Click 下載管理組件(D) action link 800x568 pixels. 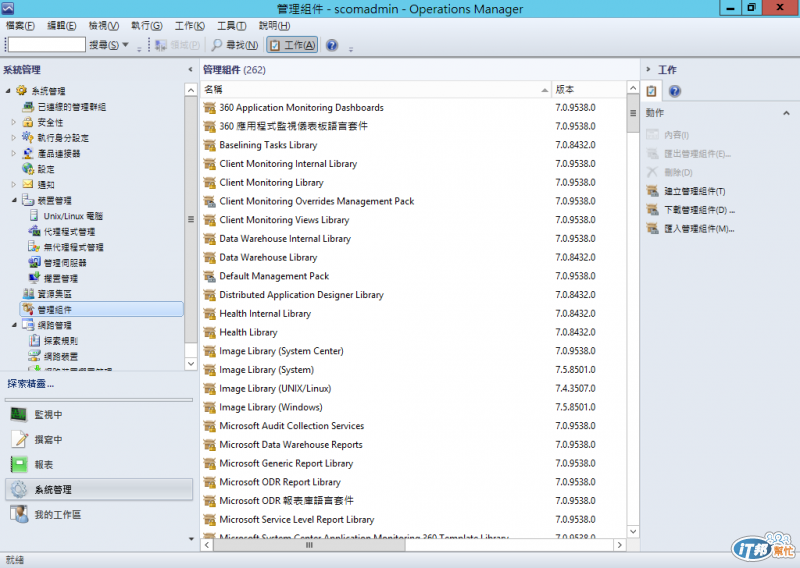[700, 210]
